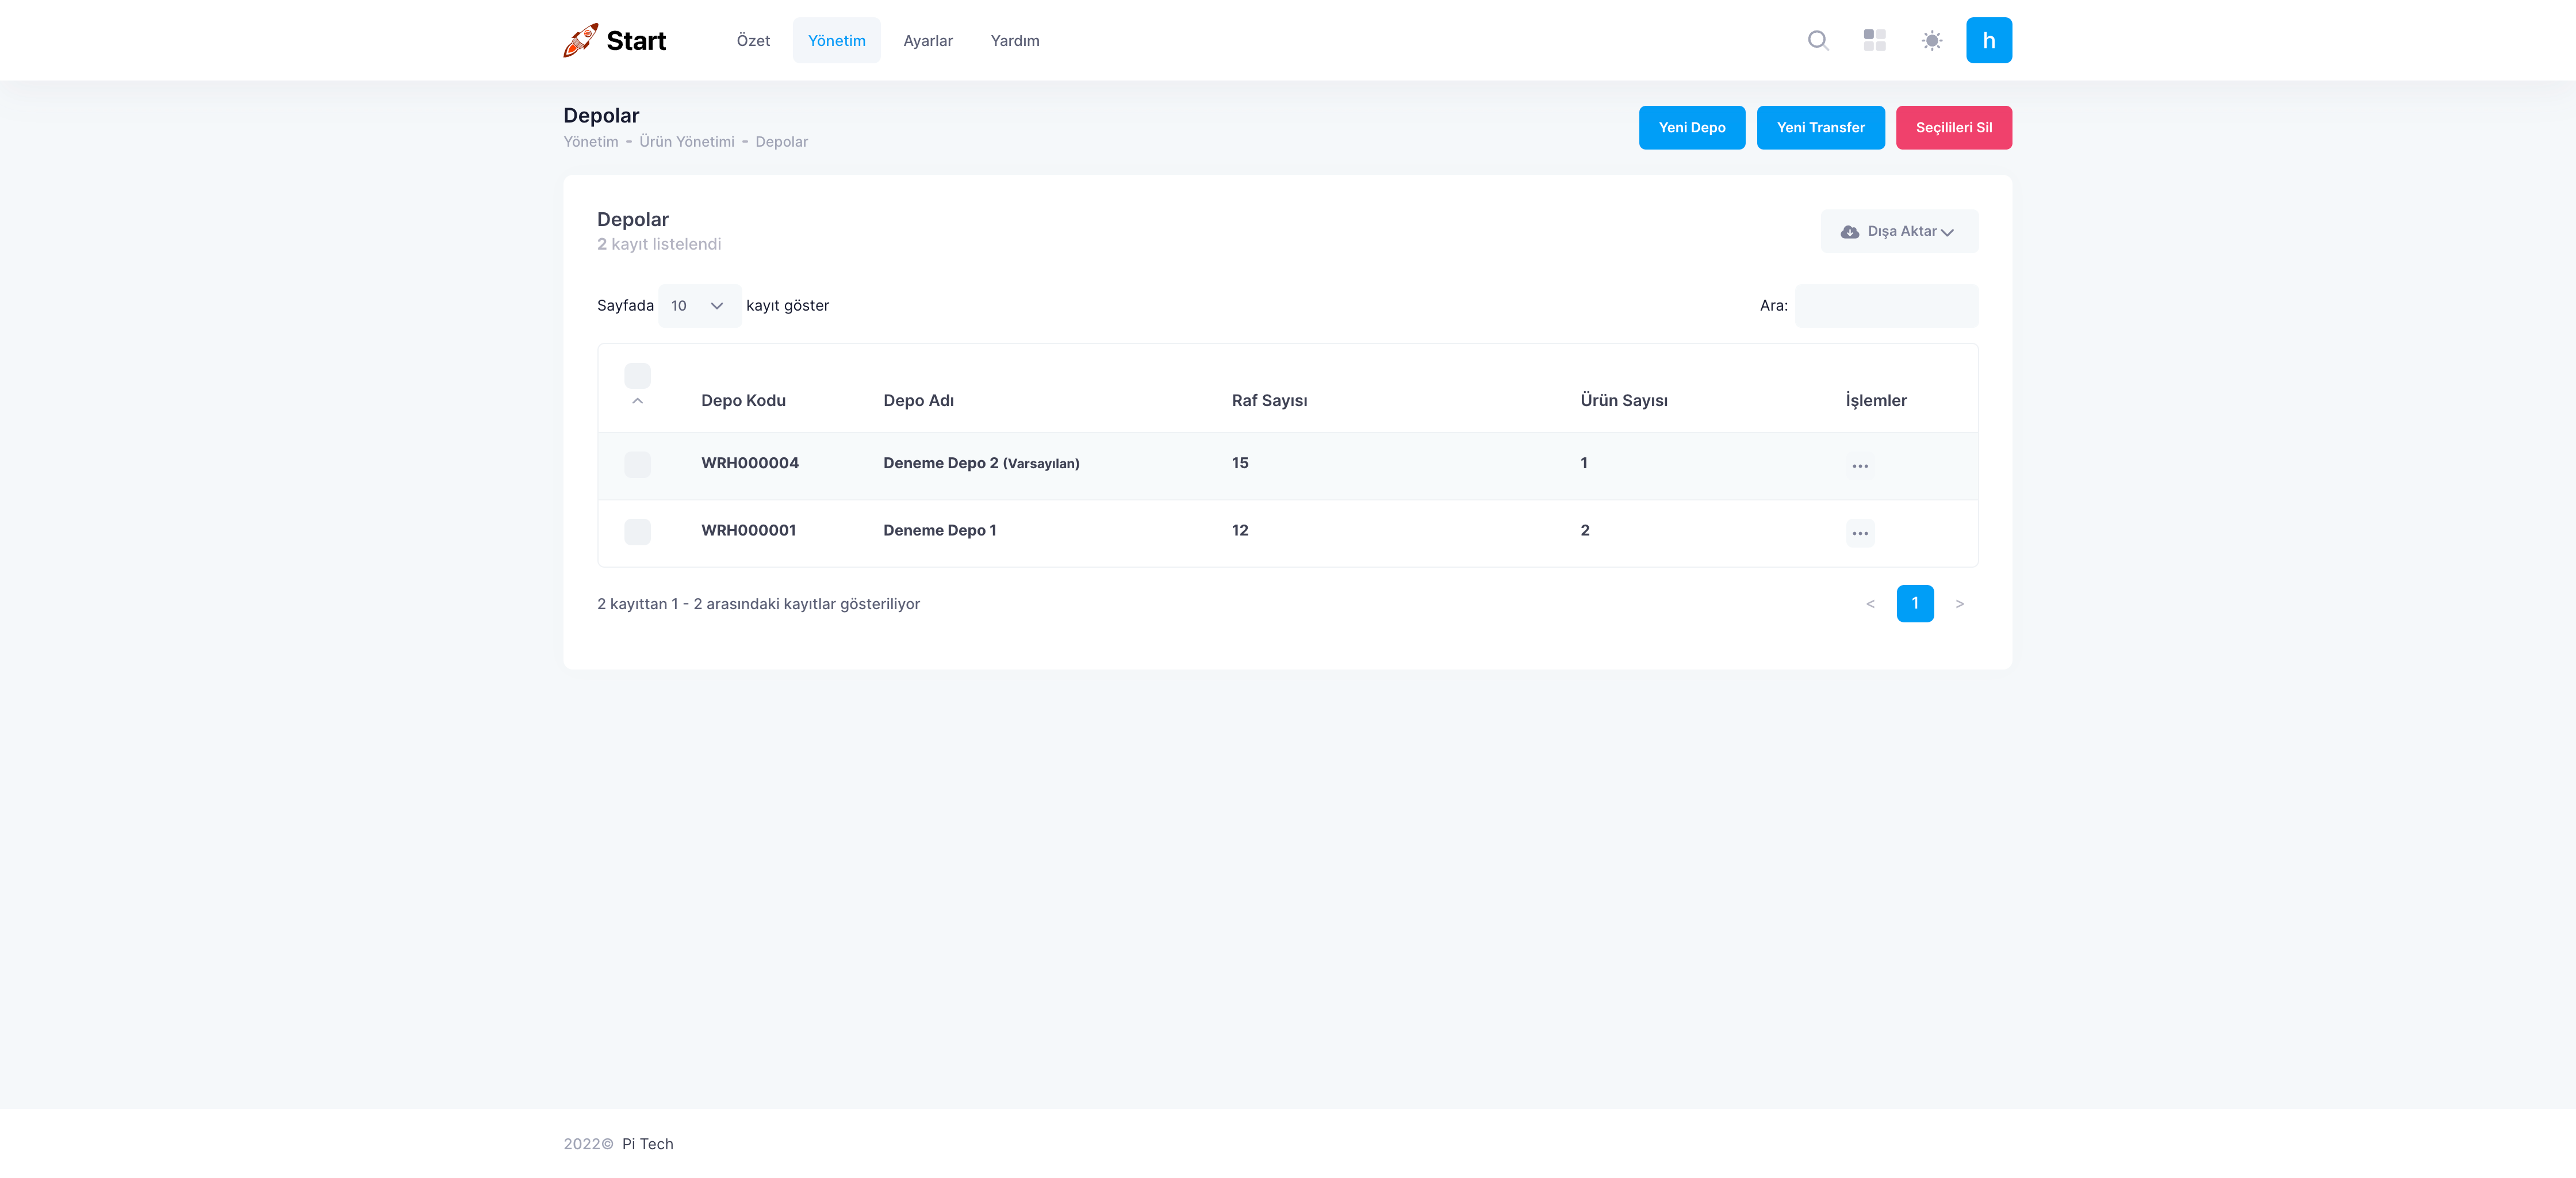Screen dimensions: 2576x1178
Task: Click the Ürün Yönetimi breadcrumb link
Action: (x=686, y=142)
